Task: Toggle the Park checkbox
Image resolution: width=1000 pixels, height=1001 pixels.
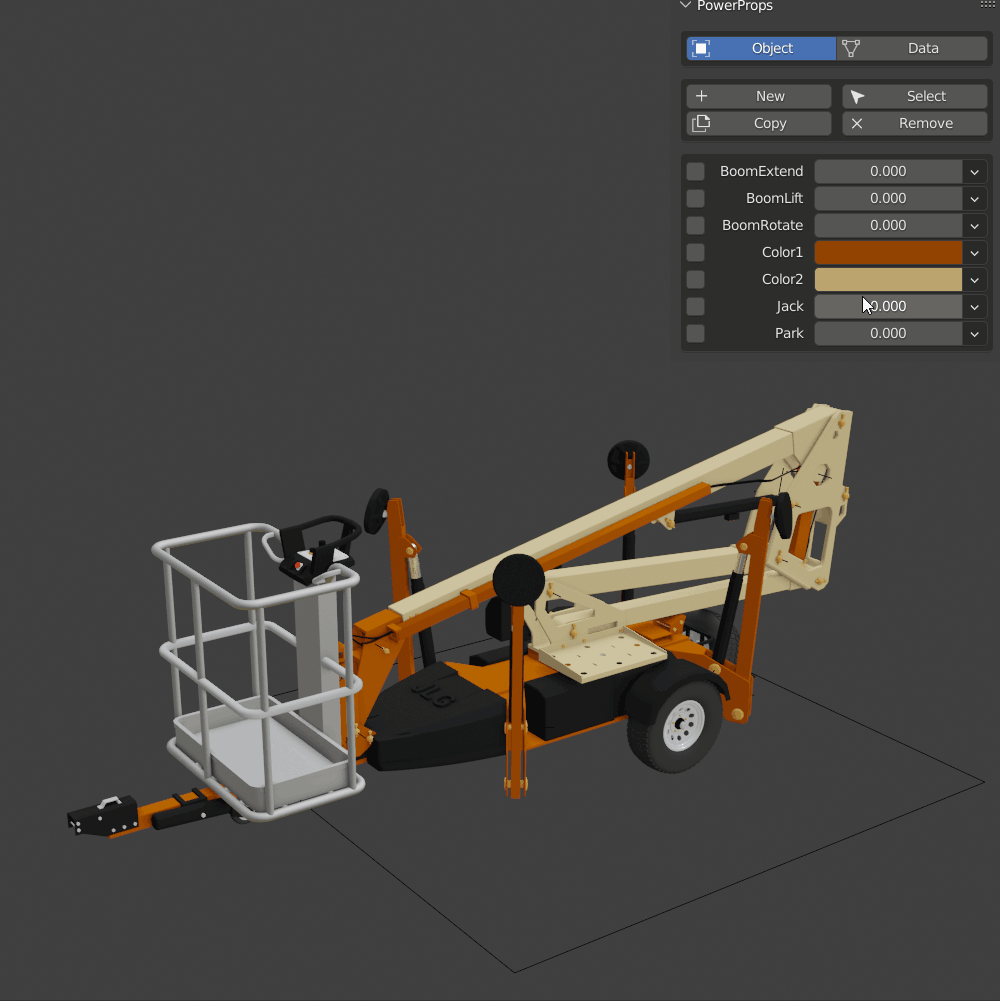Action: tap(695, 333)
